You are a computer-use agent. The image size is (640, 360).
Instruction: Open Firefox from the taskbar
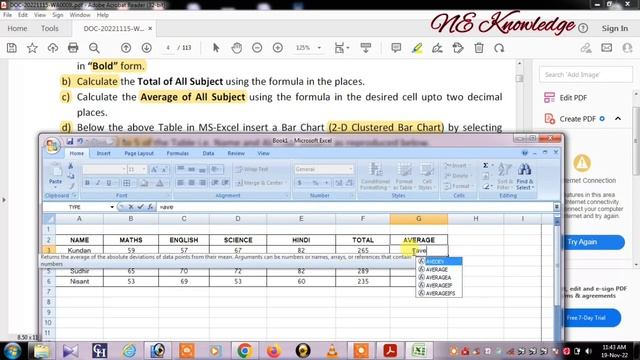[273, 351]
